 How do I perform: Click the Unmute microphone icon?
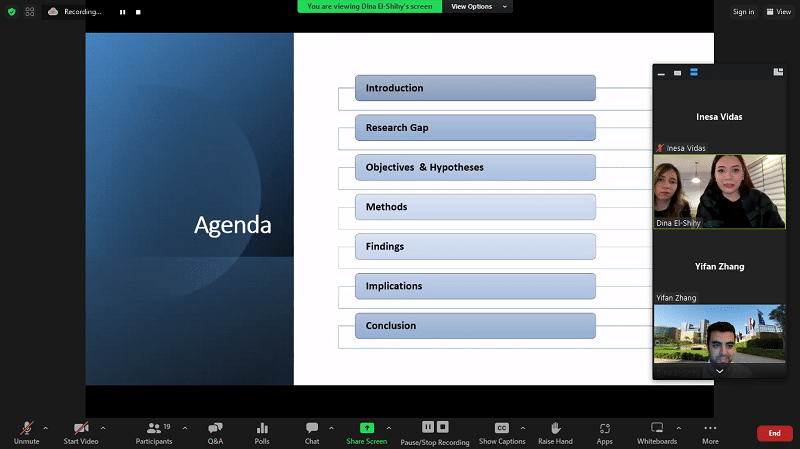pos(26,428)
